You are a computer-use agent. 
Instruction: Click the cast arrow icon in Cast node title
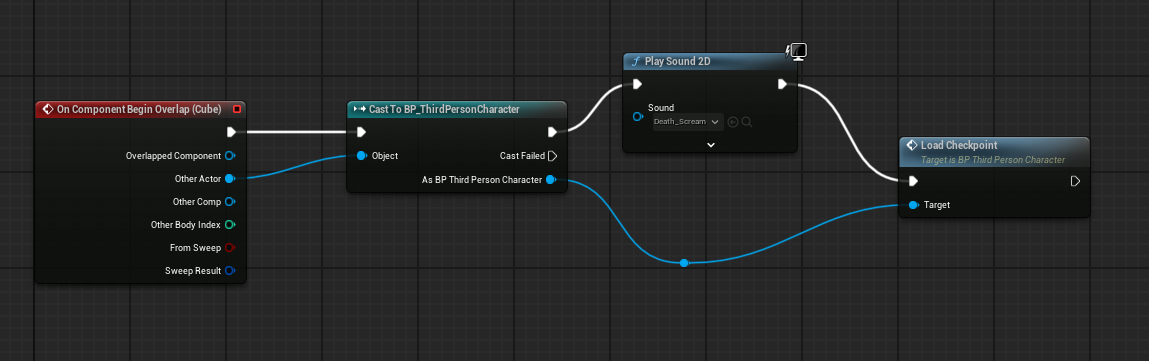coord(359,109)
